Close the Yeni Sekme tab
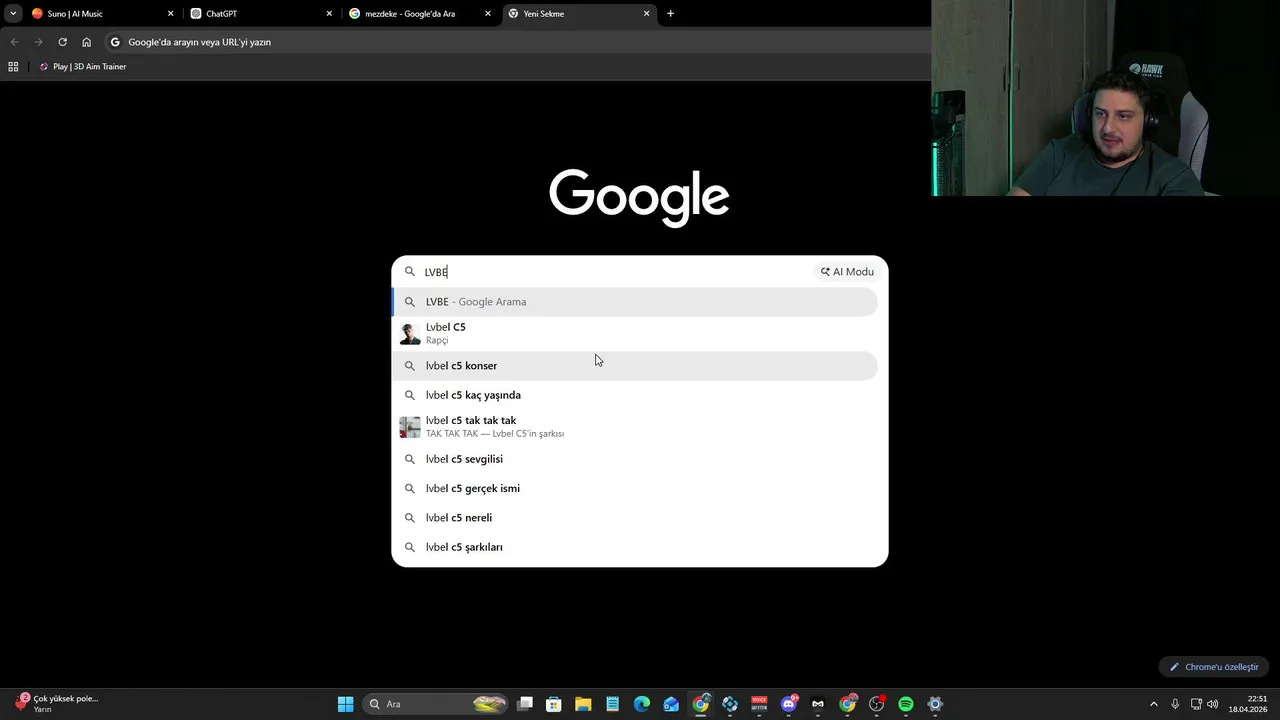Viewport: 1280px width, 720px height. click(646, 14)
